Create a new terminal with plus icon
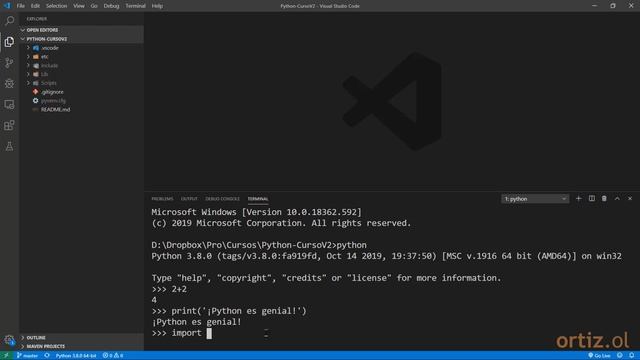Viewport: 640px width, 360px height. pyautogui.click(x=578, y=199)
